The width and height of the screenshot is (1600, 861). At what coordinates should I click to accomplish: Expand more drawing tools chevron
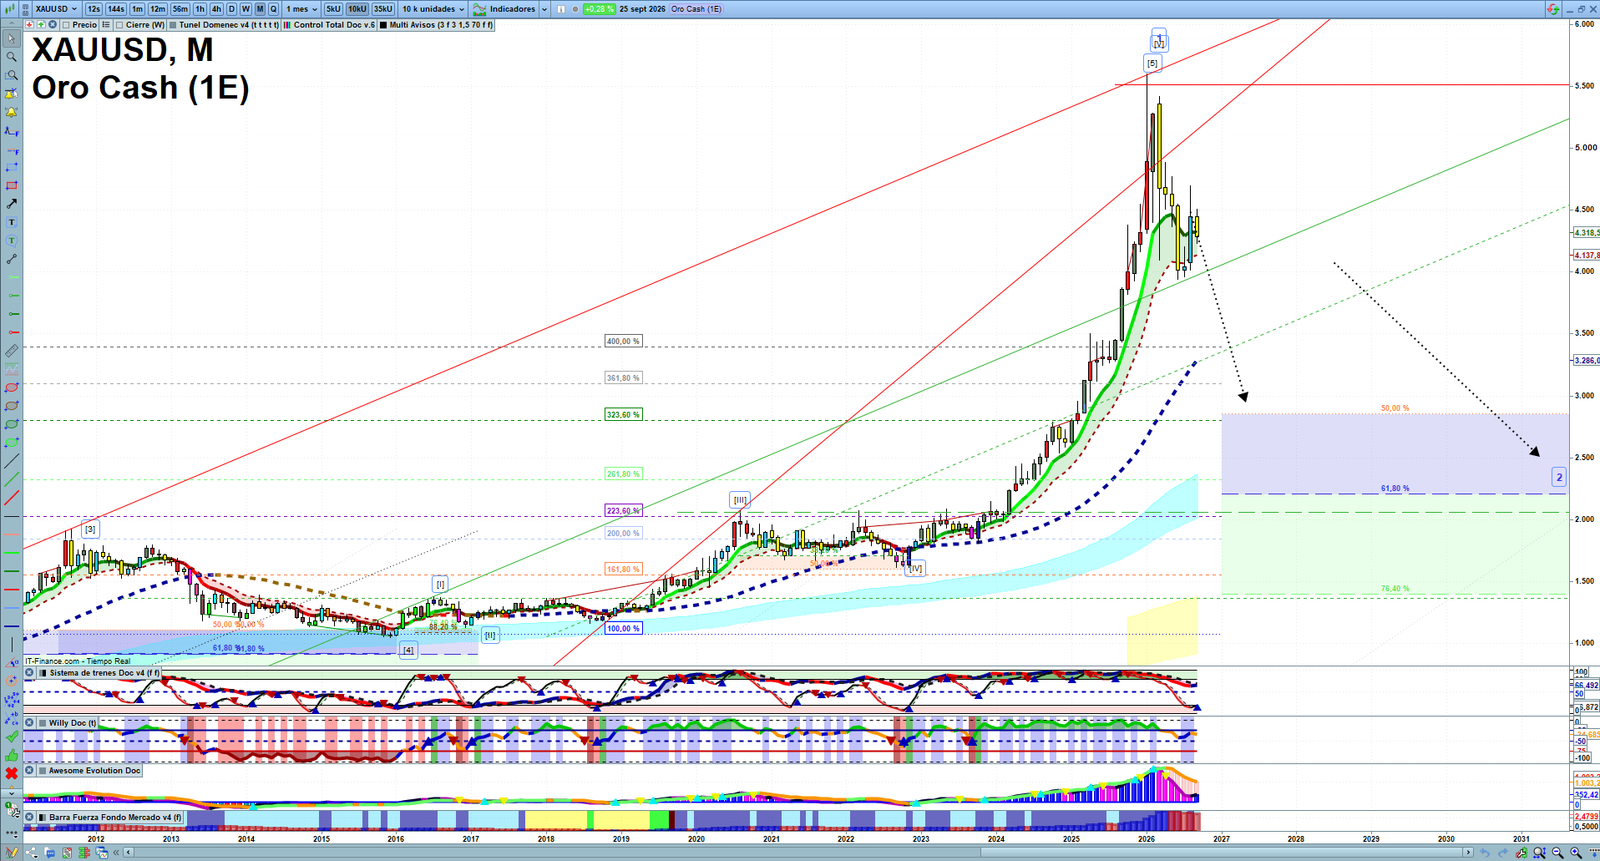[x=12, y=793]
